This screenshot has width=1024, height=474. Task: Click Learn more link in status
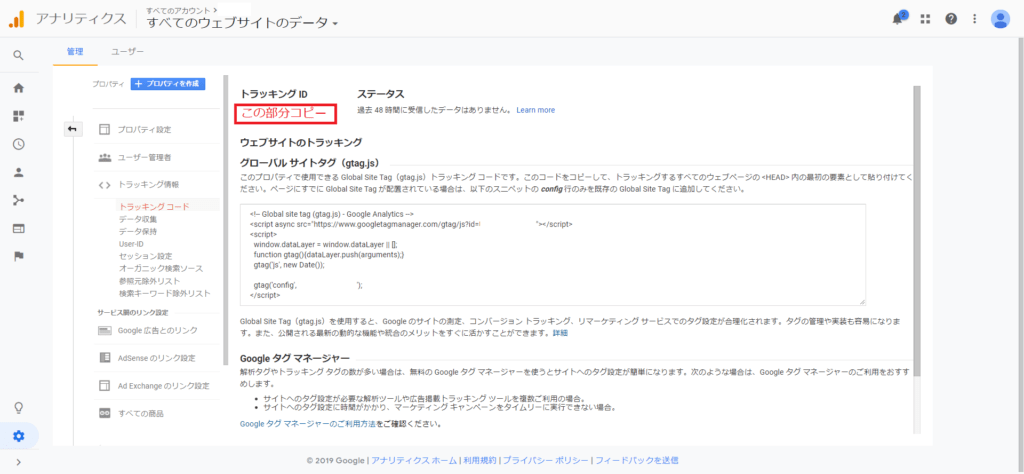click(536, 110)
